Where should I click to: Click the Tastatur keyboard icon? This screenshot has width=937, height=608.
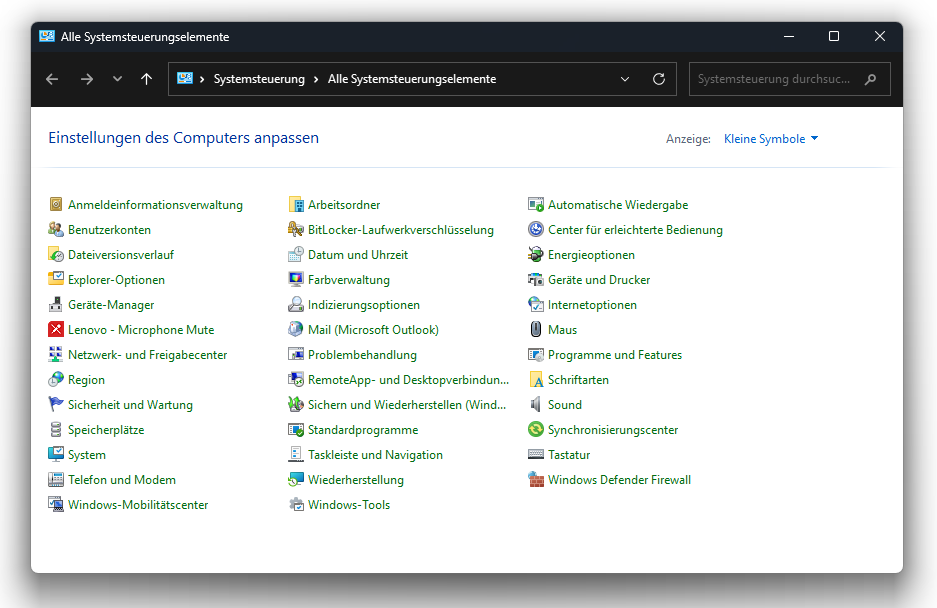point(536,455)
